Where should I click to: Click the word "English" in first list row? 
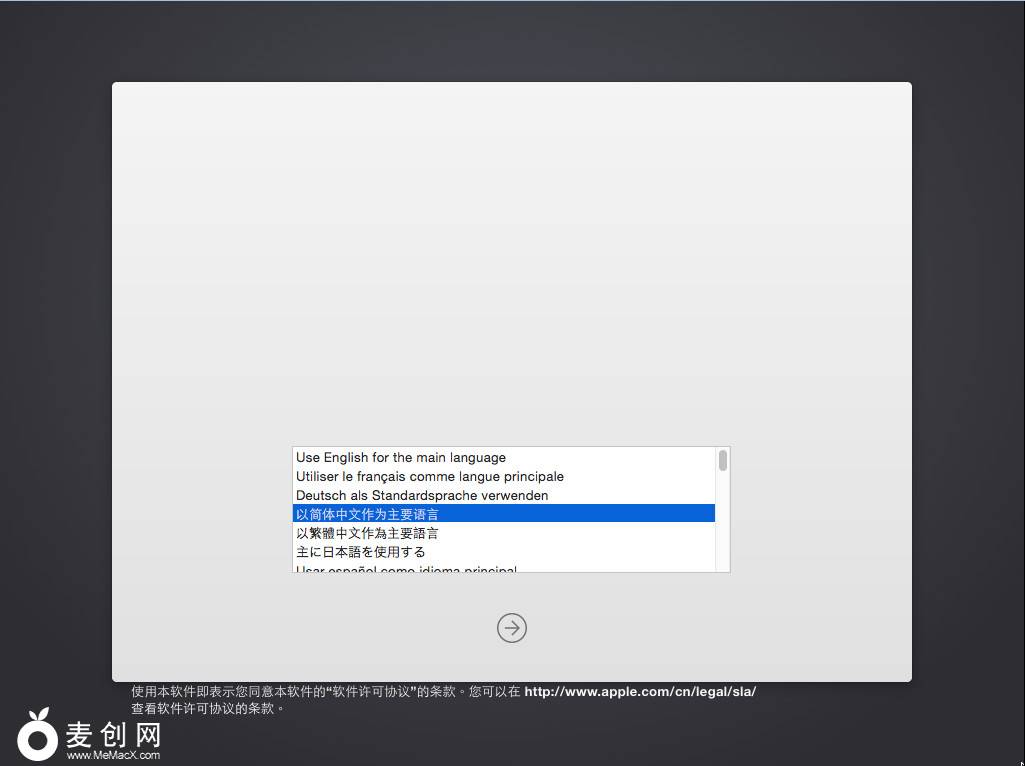click(346, 458)
